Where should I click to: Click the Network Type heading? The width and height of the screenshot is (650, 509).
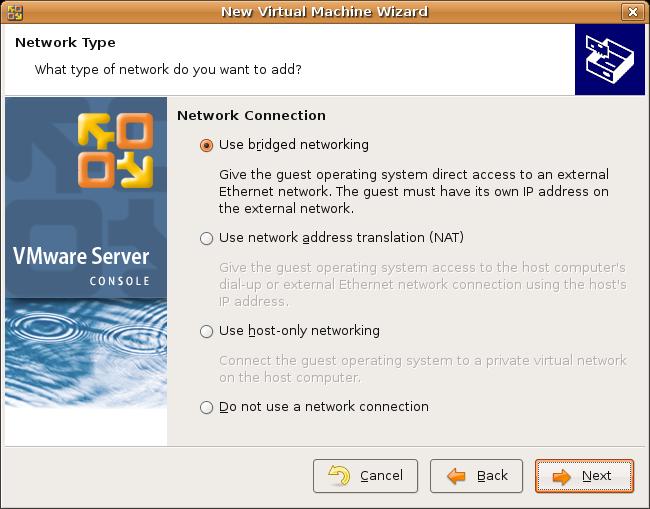coord(65,42)
